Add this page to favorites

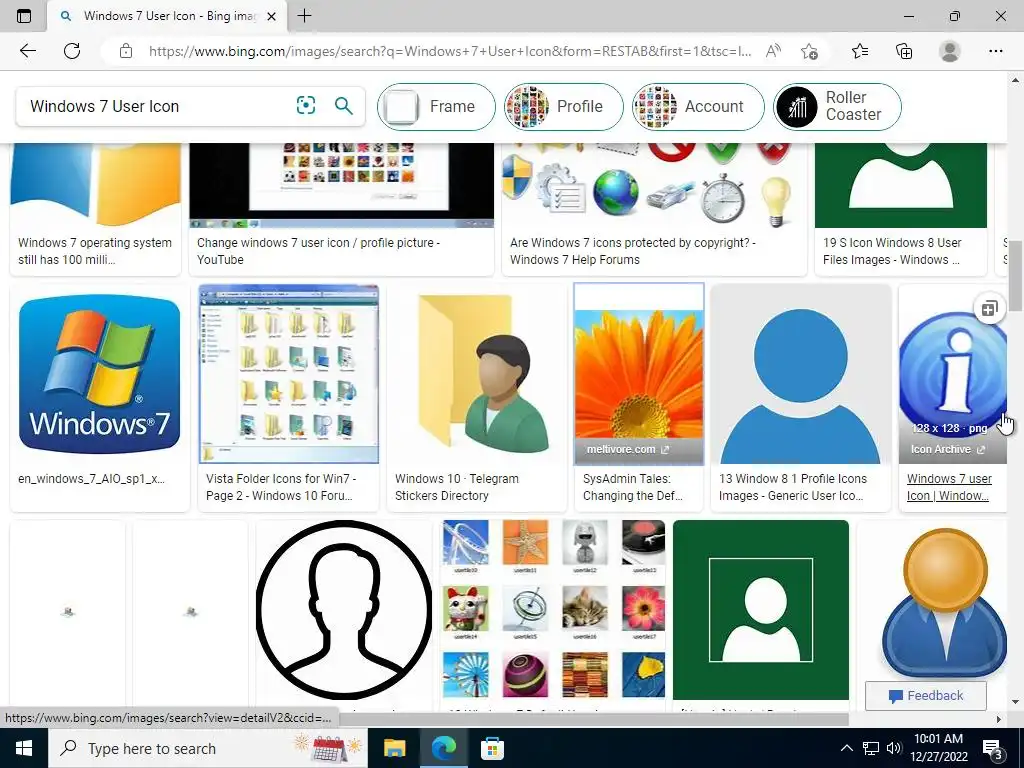click(x=809, y=51)
